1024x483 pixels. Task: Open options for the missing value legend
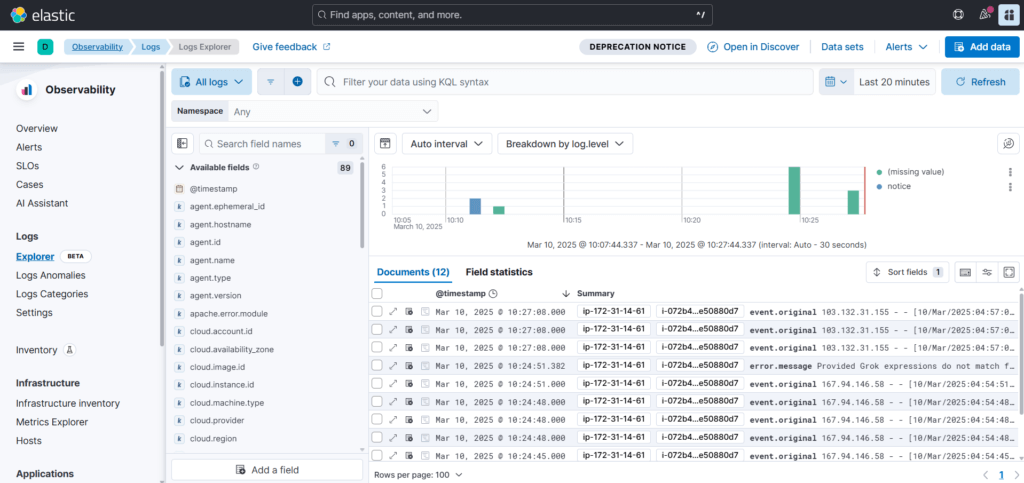click(x=1011, y=172)
